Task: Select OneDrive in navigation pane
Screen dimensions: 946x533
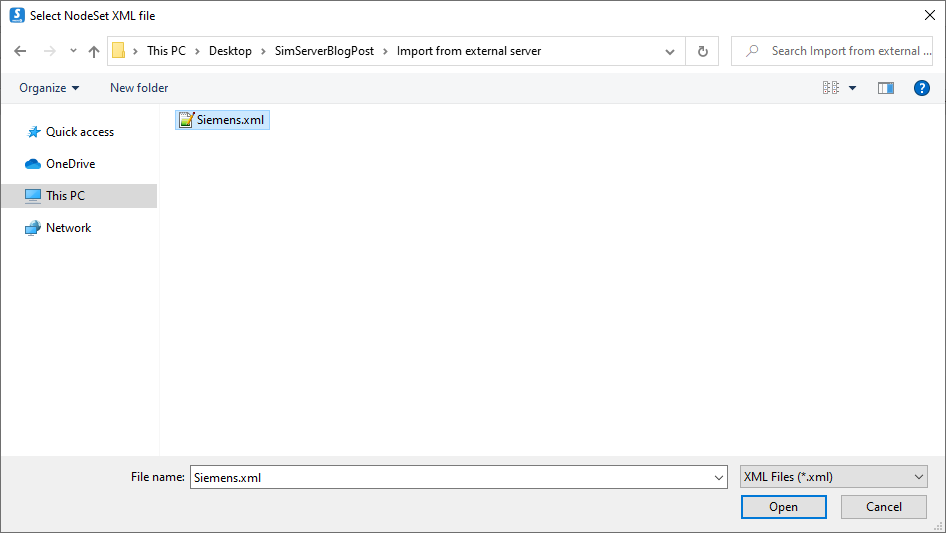Action: pos(70,164)
